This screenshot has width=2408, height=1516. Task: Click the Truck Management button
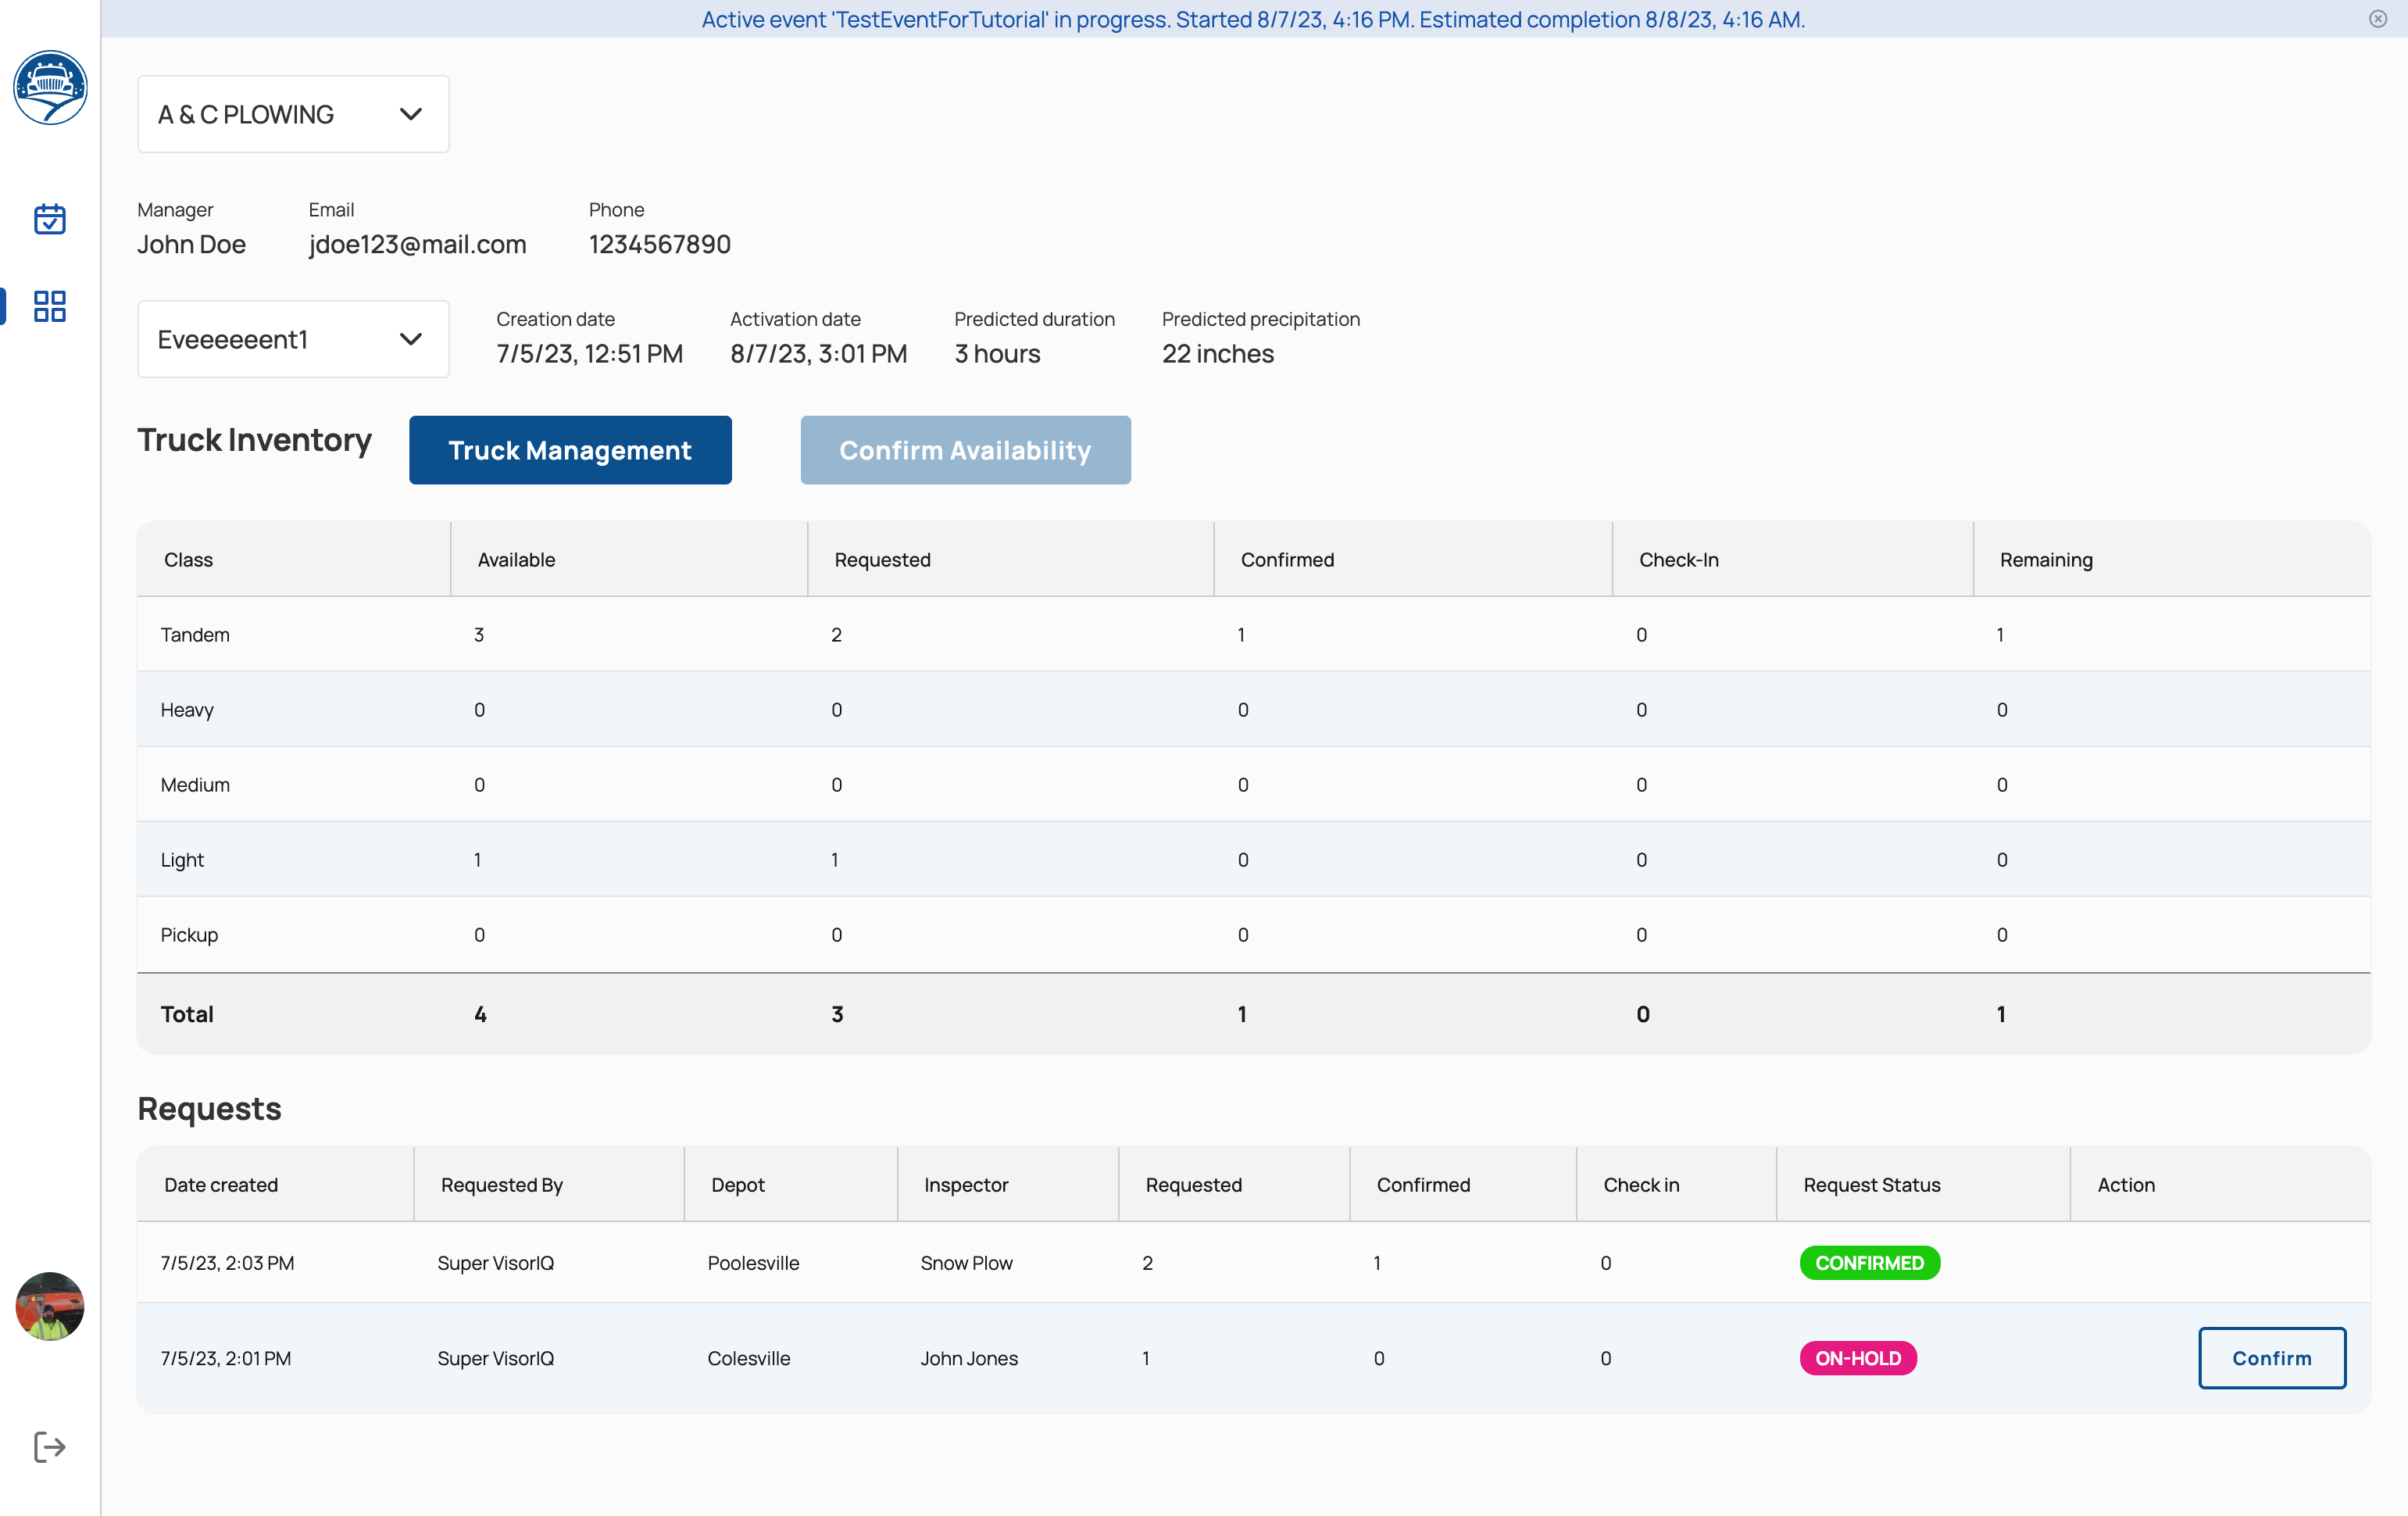tap(570, 450)
